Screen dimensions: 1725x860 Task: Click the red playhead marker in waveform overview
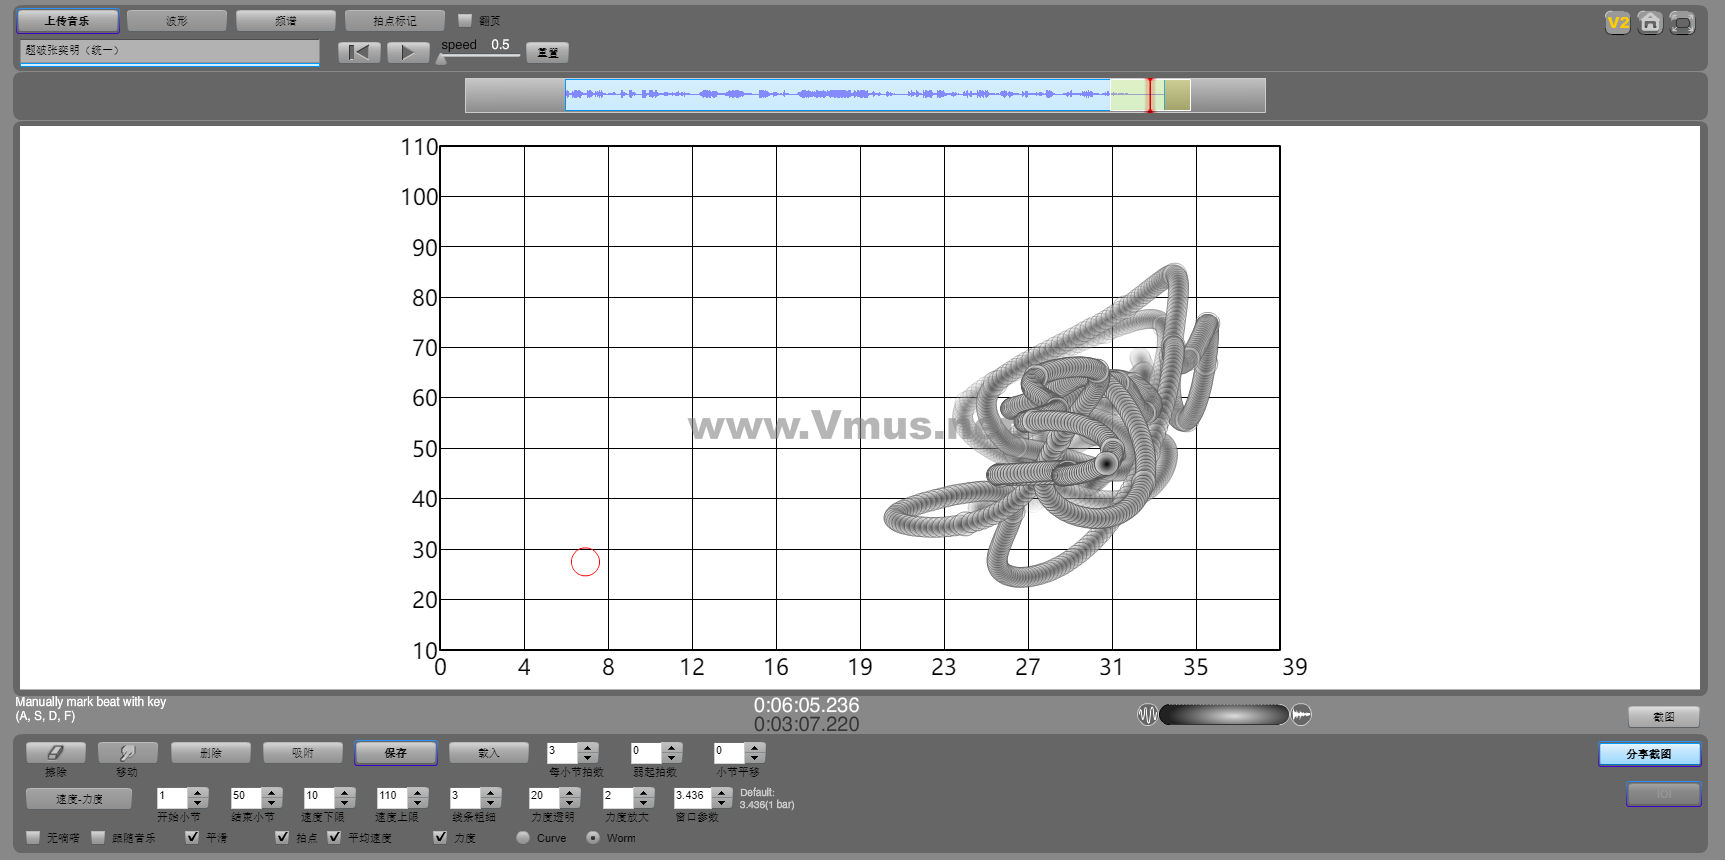tap(1150, 95)
